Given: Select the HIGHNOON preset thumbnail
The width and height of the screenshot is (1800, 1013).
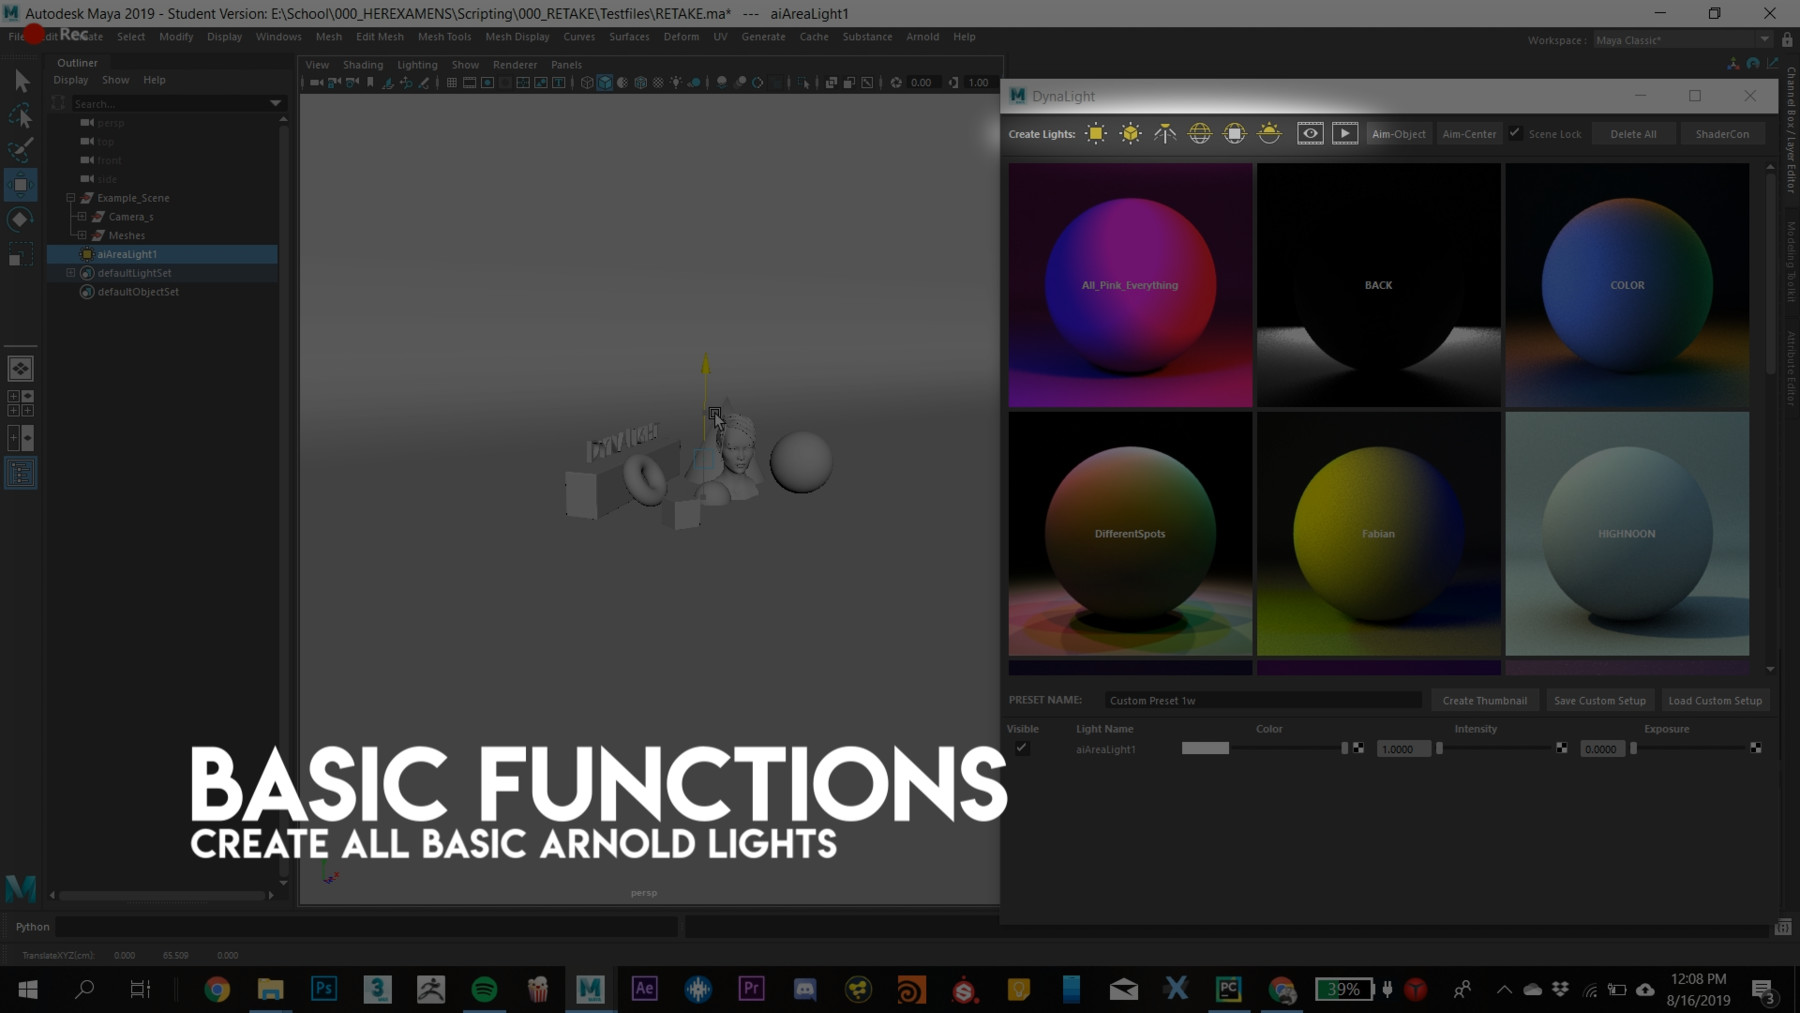Looking at the screenshot, I should [1627, 533].
